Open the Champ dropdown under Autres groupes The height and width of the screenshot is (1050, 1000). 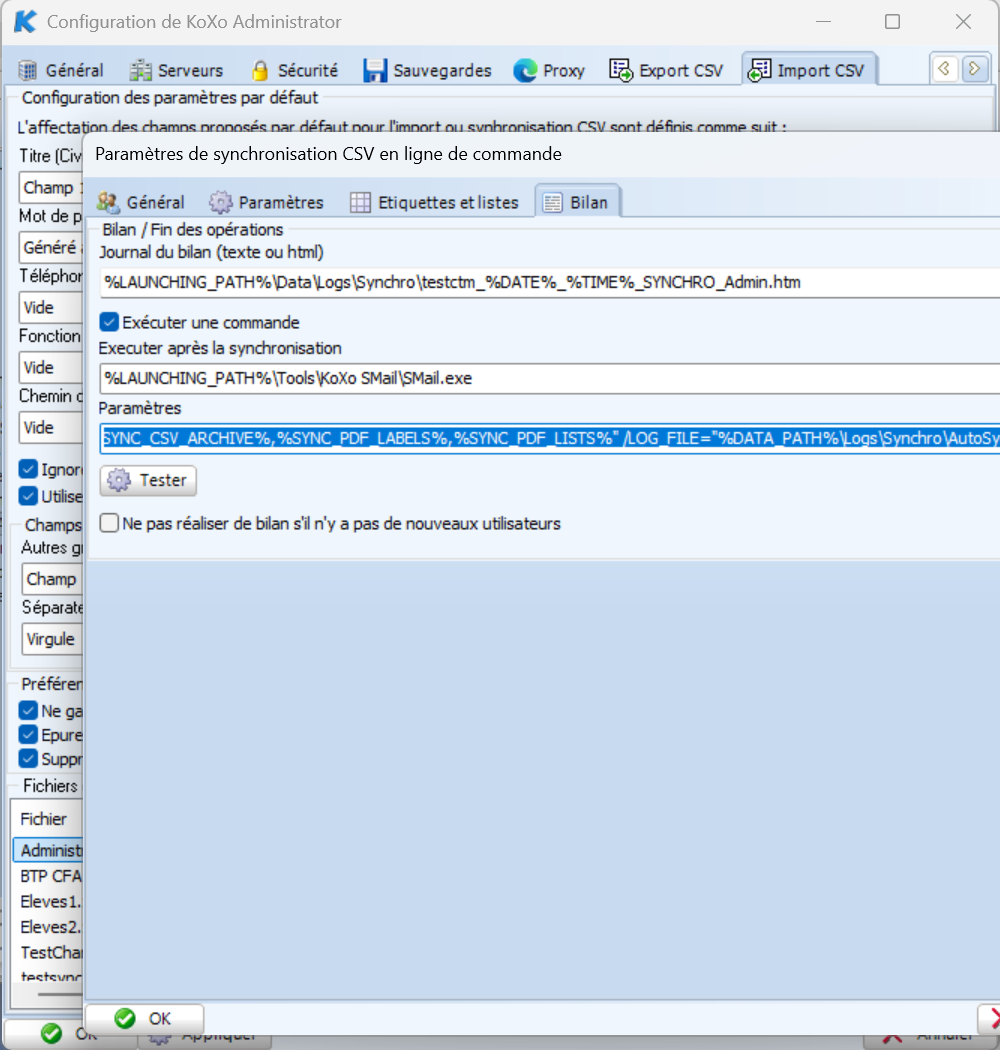[52, 579]
